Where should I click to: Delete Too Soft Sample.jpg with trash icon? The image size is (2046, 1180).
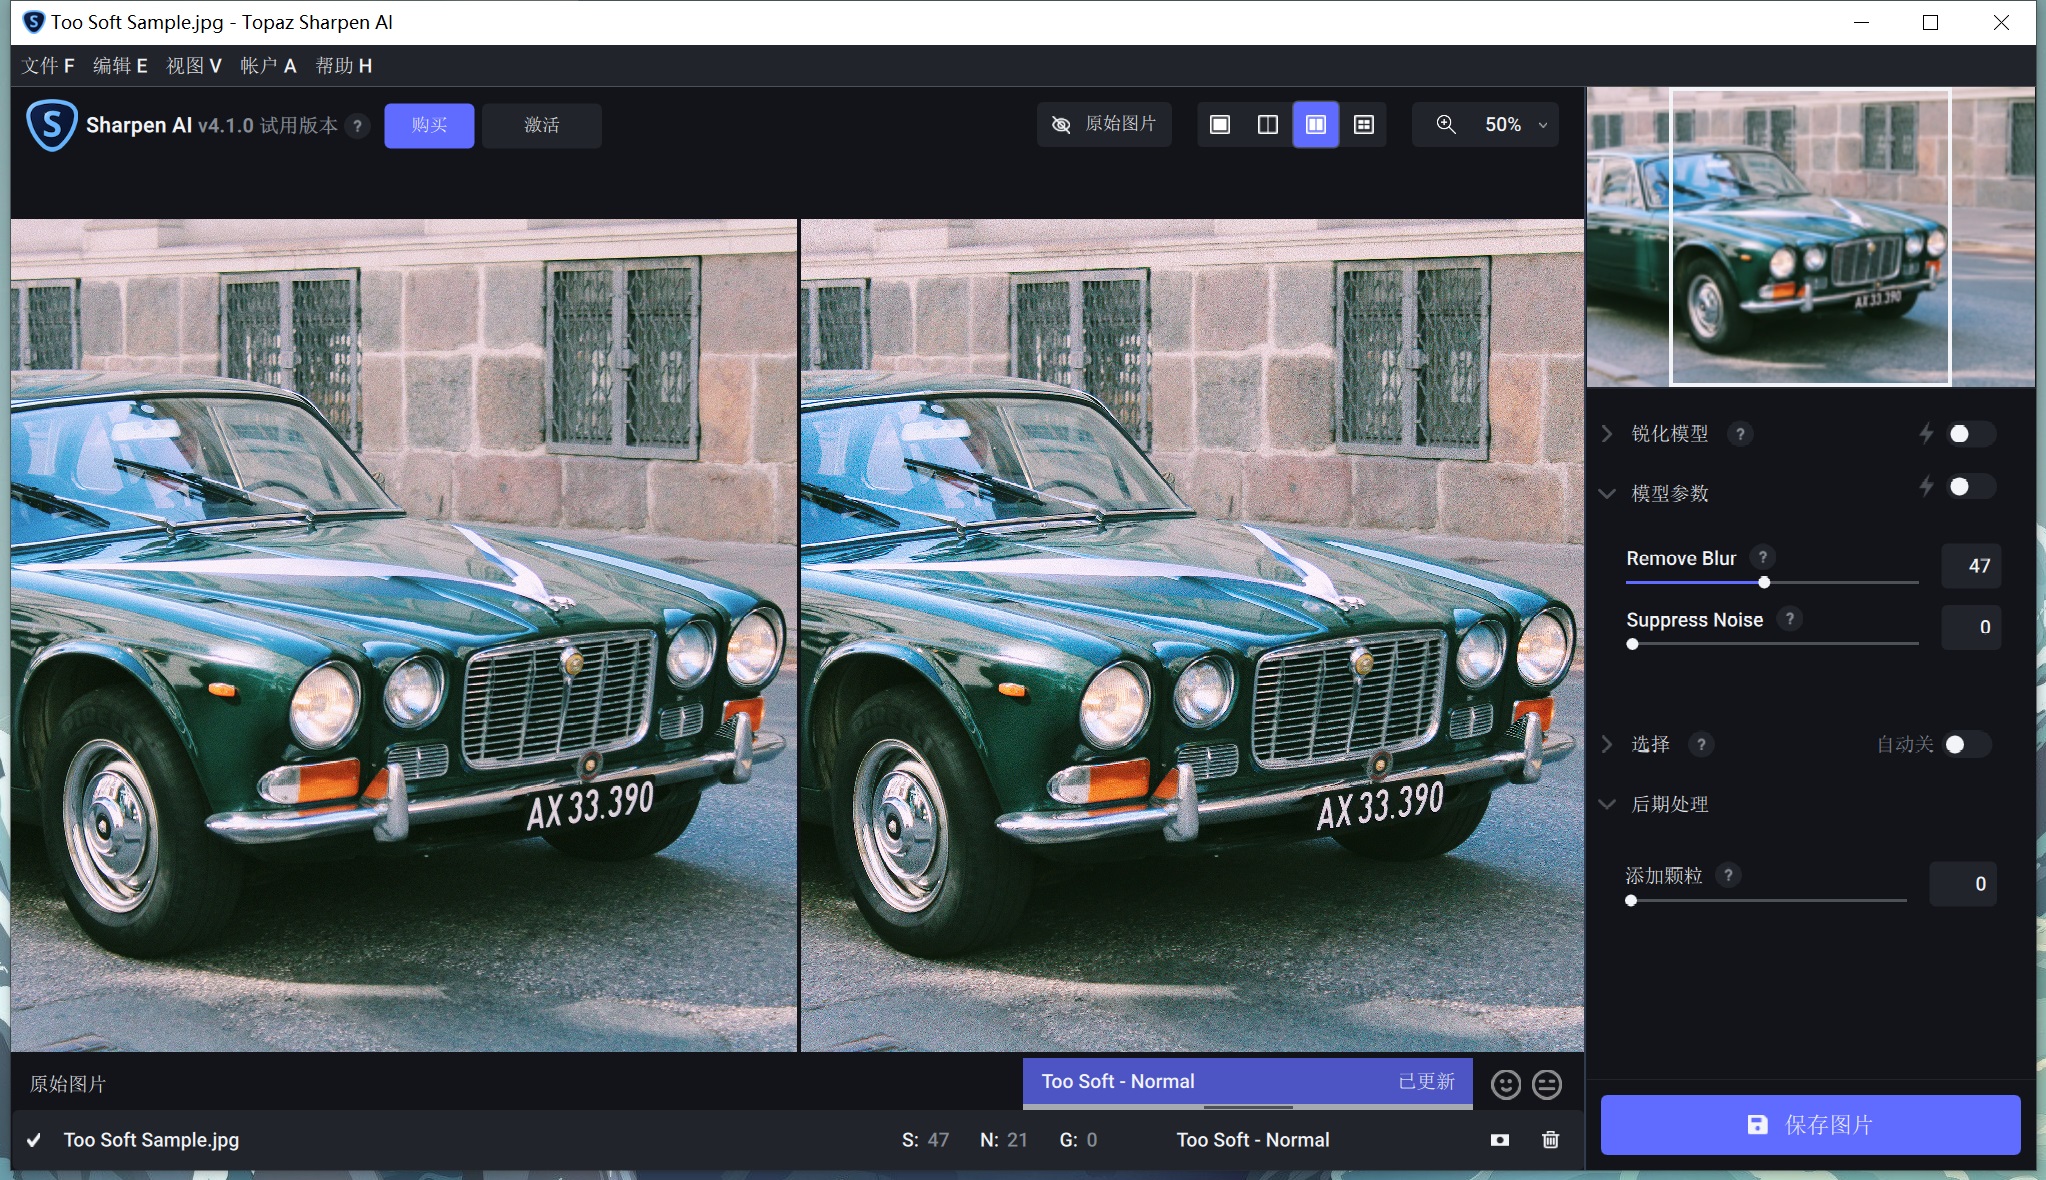pyautogui.click(x=1550, y=1140)
